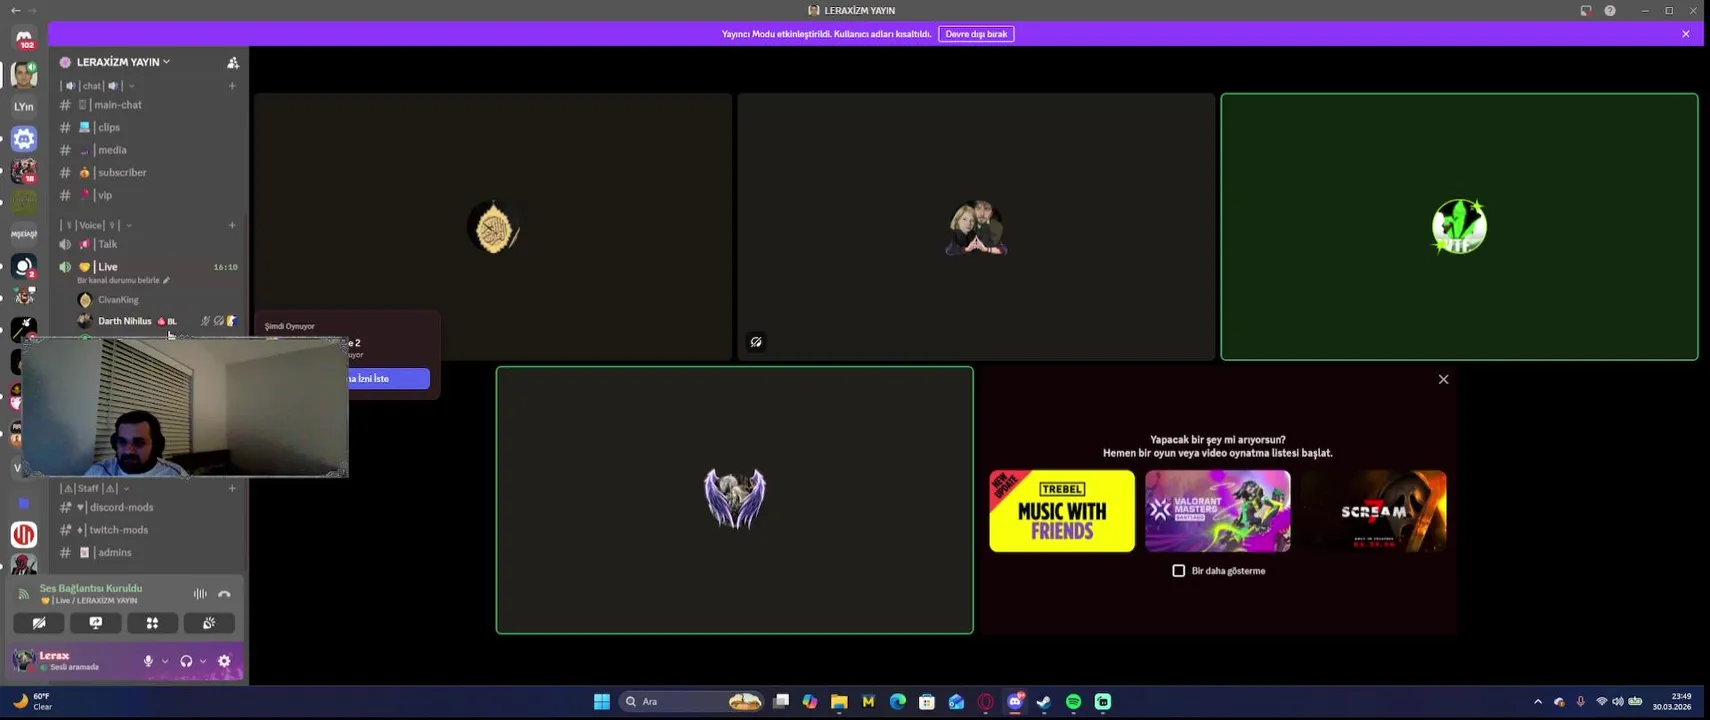
Task: Close the streamer mode purple banner
Action: point(1686,34)
